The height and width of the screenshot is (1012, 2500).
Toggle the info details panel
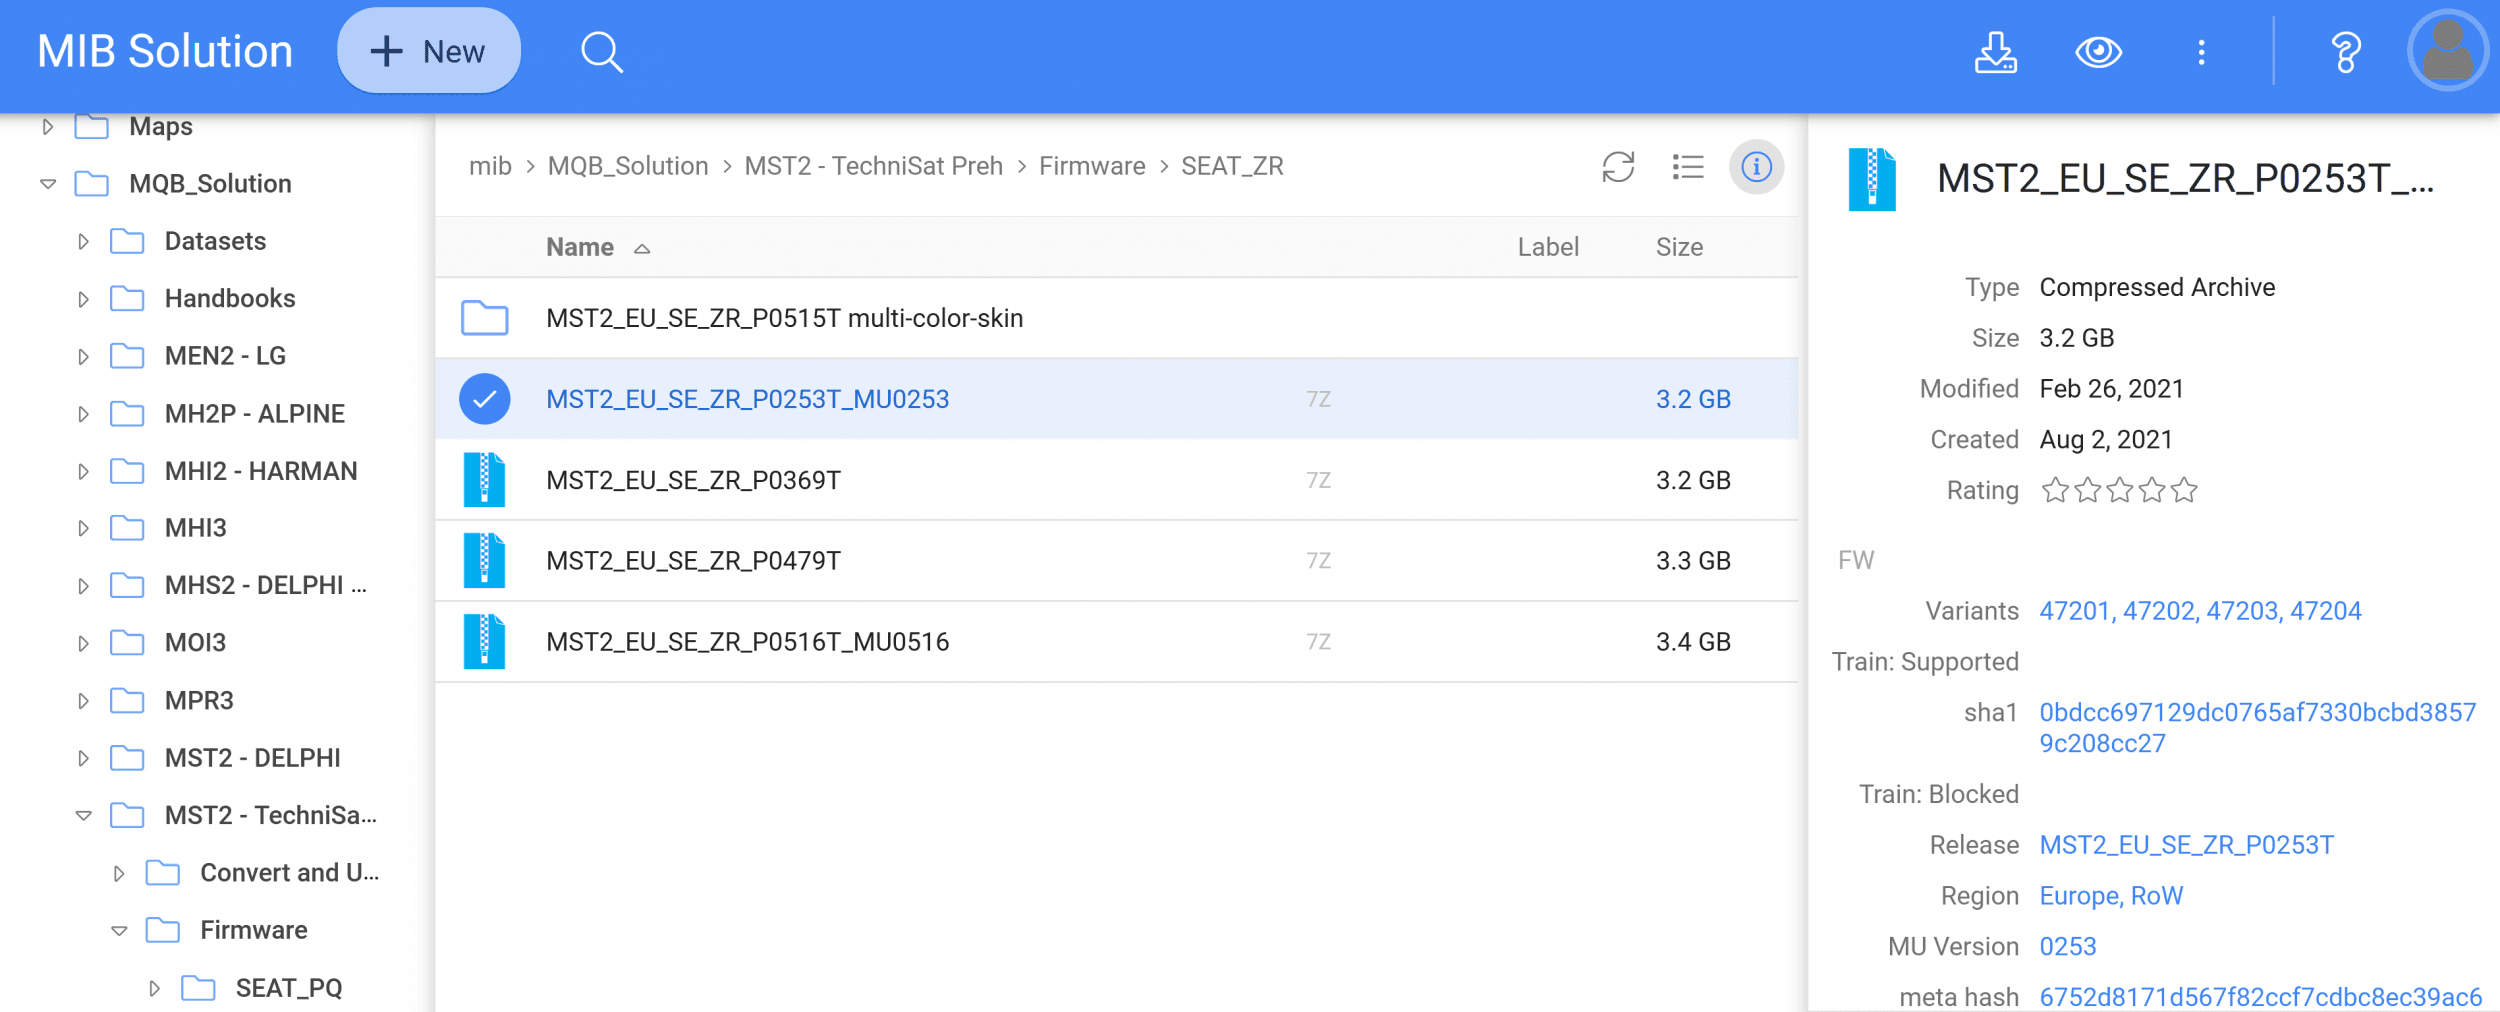(x=1756, y=167)
